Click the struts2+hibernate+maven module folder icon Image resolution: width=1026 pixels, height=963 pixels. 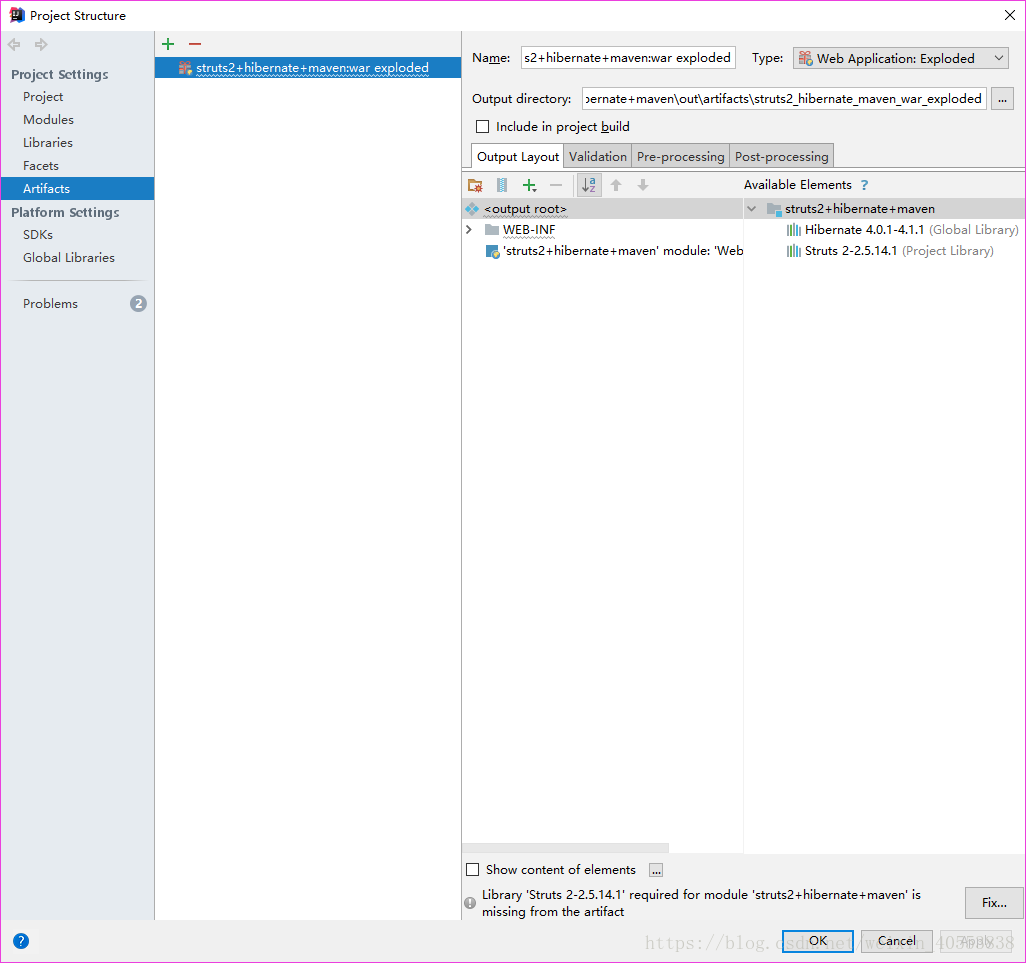pyautogui.click(x=774, y=209)
